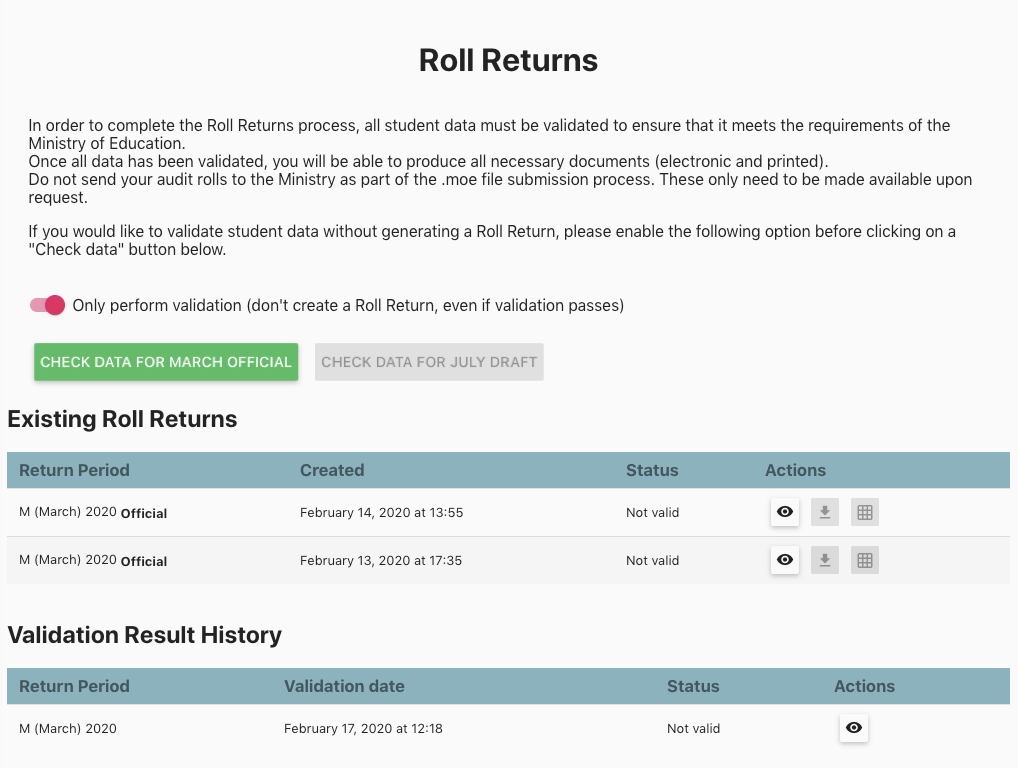Click 'Return Period' header in Existing Roll Returns
Screen dimensions: 1018x768
click(74, 470)
